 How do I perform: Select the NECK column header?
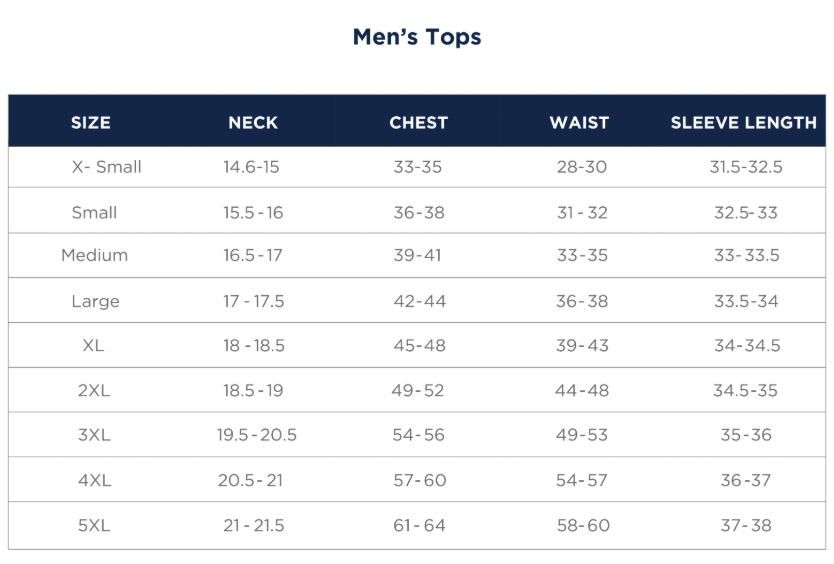pyautogui.click(x=253, y=123)
